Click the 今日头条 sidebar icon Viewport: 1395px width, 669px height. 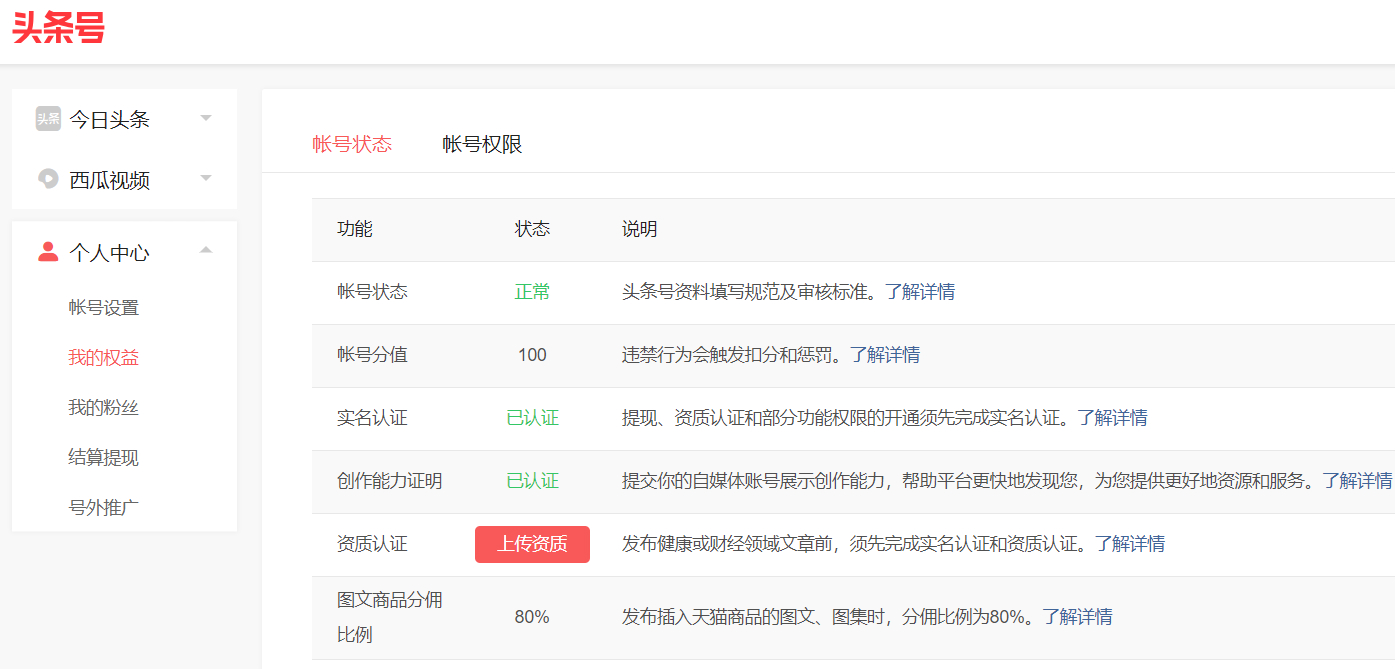tap(48, 119)
